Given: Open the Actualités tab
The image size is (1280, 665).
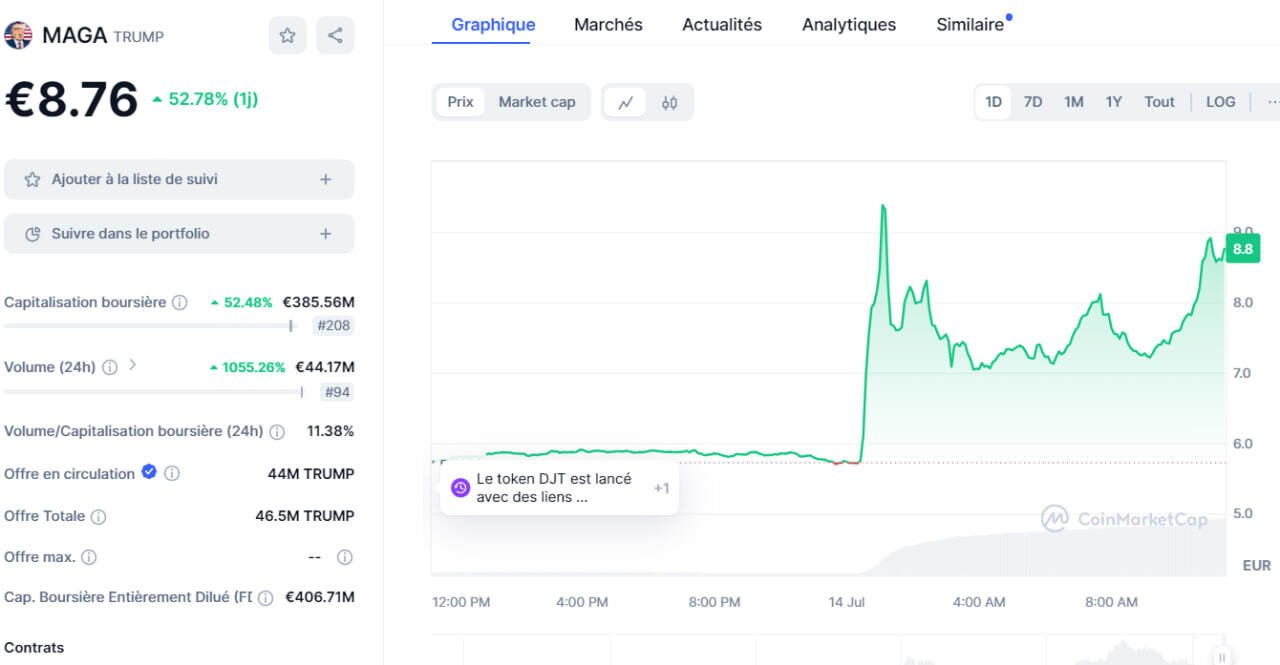Looking at the screenshot, I should pyautogui.click(x=722, y=24).
